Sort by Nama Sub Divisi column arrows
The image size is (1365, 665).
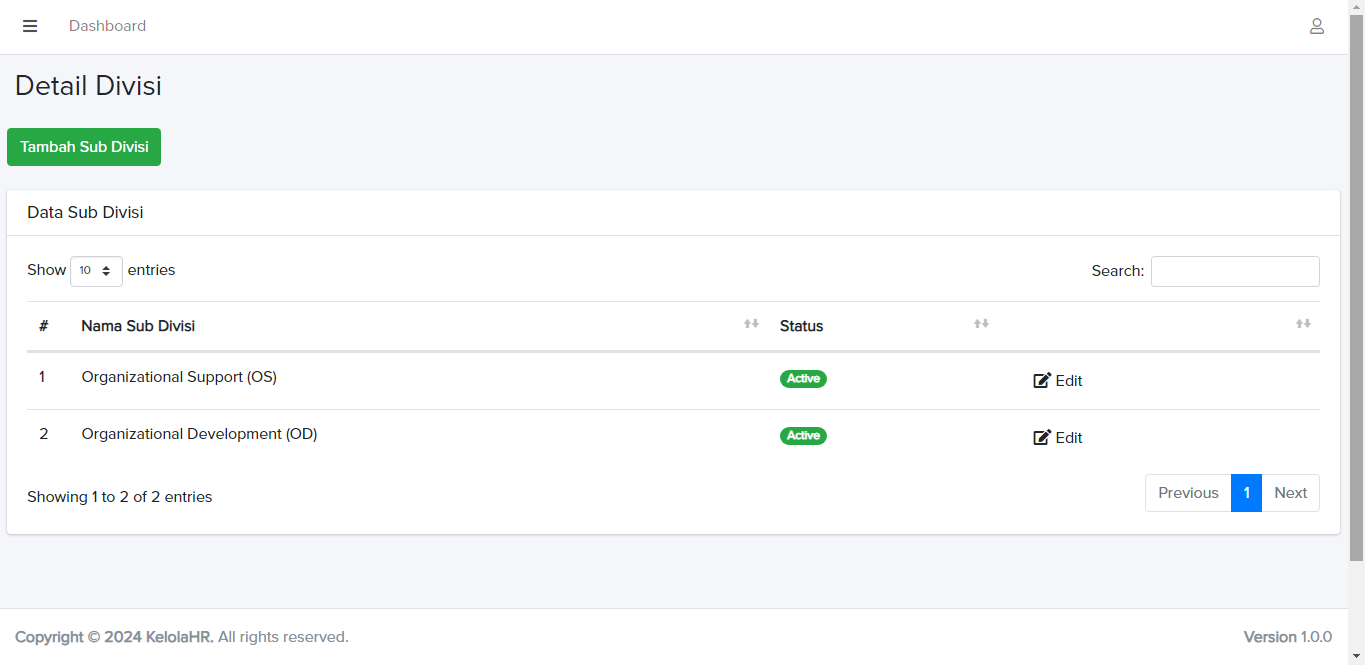[x=751, y=324]
